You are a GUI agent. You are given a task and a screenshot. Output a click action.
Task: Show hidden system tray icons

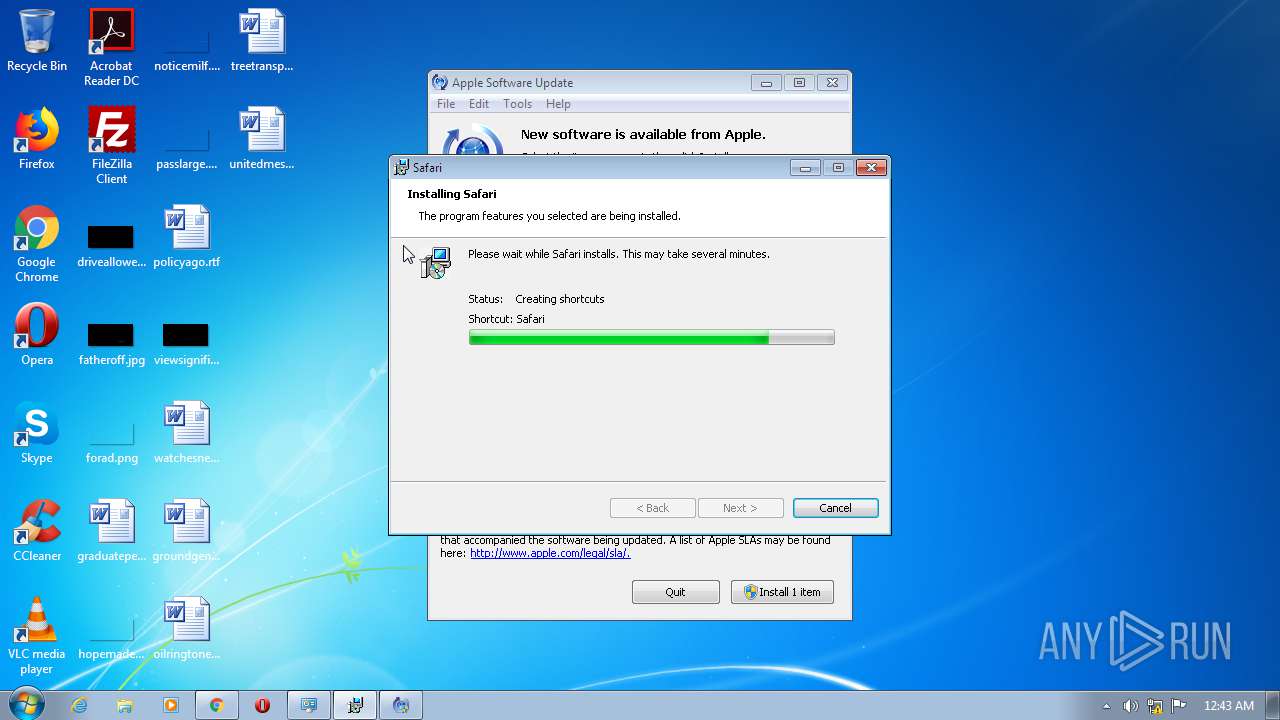pos(1106,706)
